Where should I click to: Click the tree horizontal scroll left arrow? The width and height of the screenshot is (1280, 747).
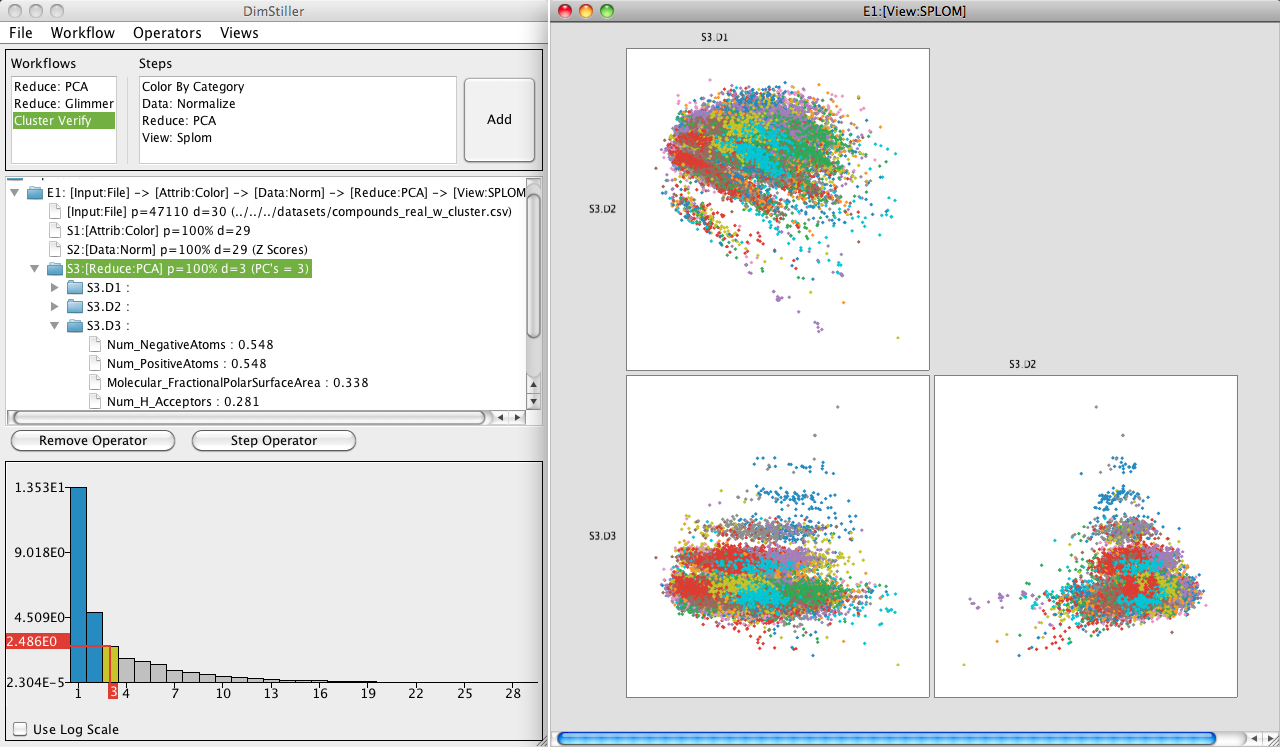pyautogui.click(x=501, y=417)
